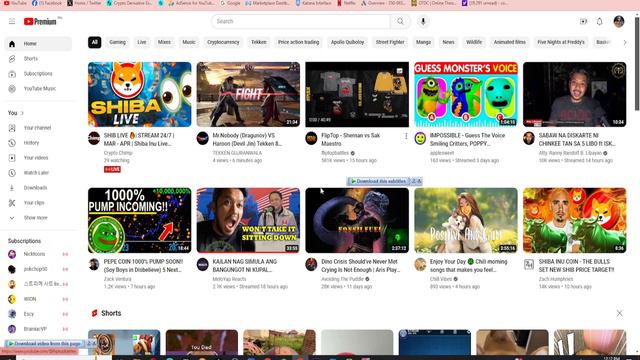Open the WION subscription channel

point(38,299)
